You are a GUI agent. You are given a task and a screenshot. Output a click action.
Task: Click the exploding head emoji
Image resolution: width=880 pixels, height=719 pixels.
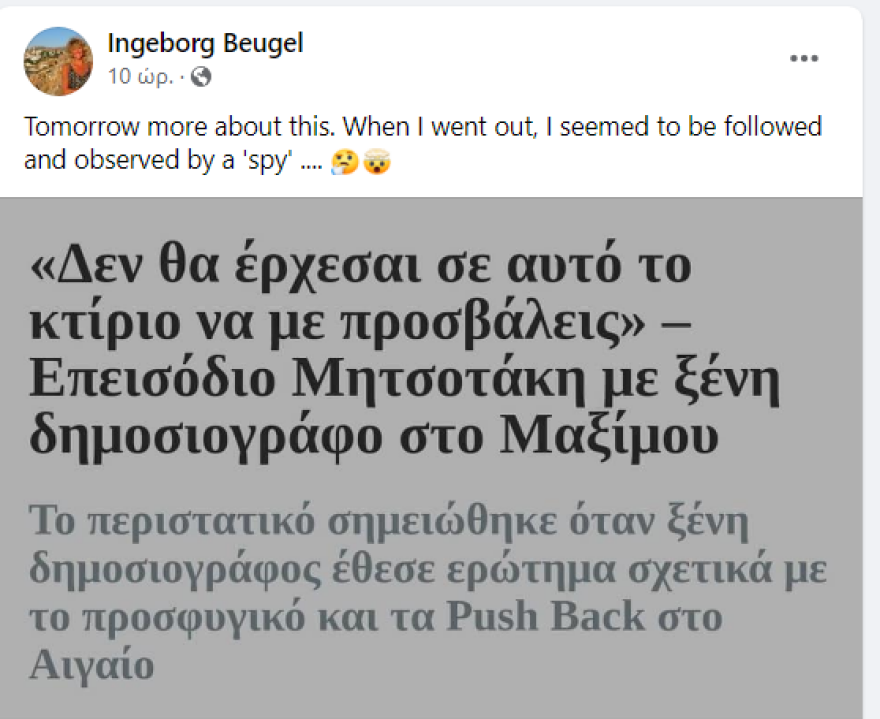(x=378, y=161)
